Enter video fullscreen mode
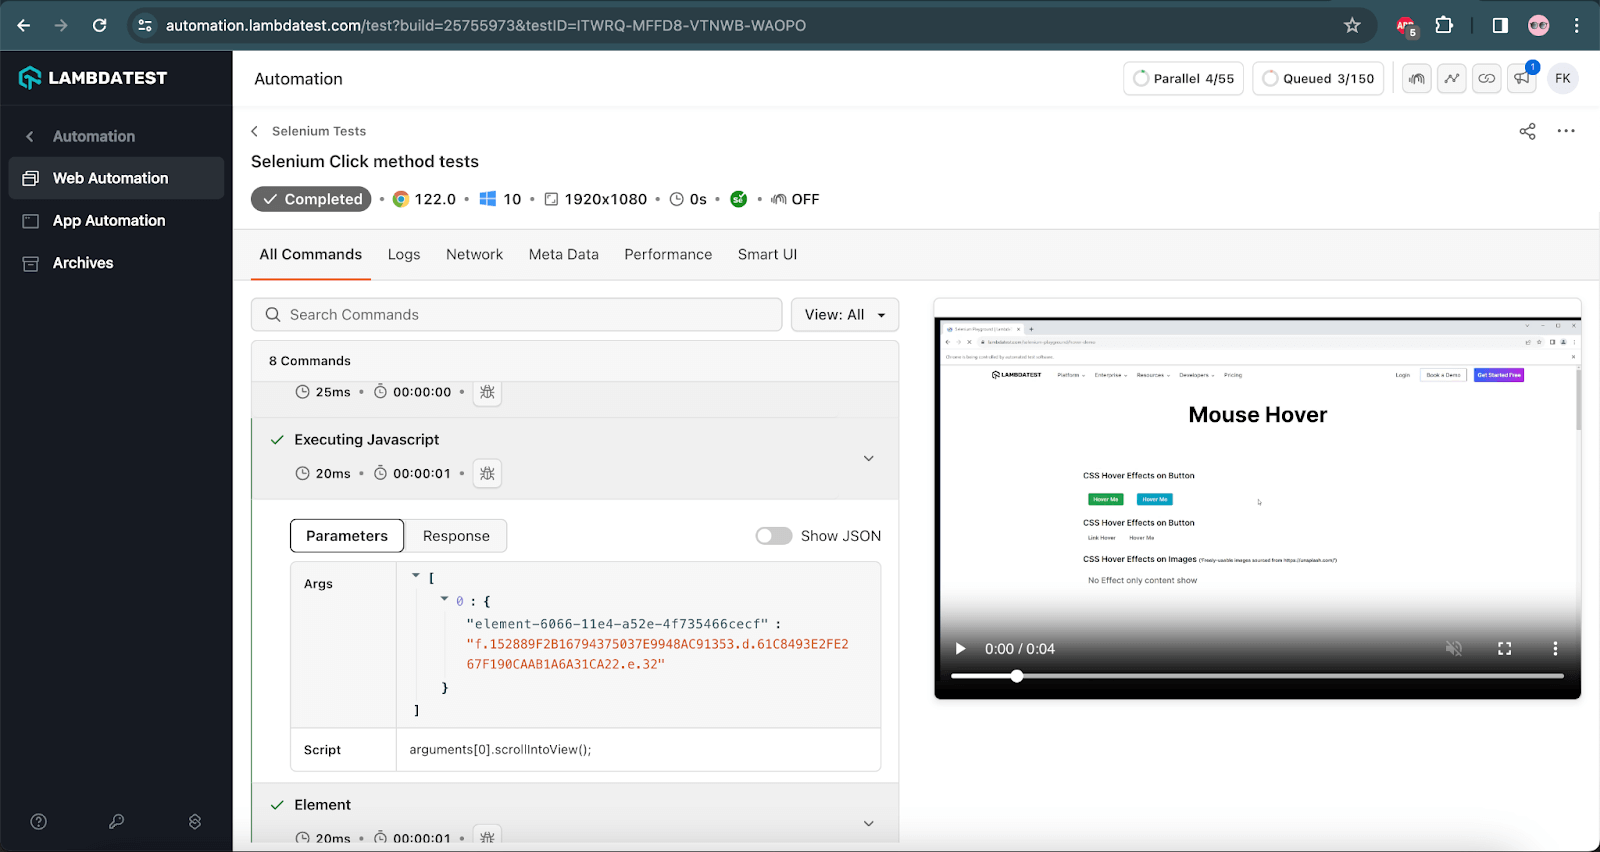 click(x=1504, y=649)
